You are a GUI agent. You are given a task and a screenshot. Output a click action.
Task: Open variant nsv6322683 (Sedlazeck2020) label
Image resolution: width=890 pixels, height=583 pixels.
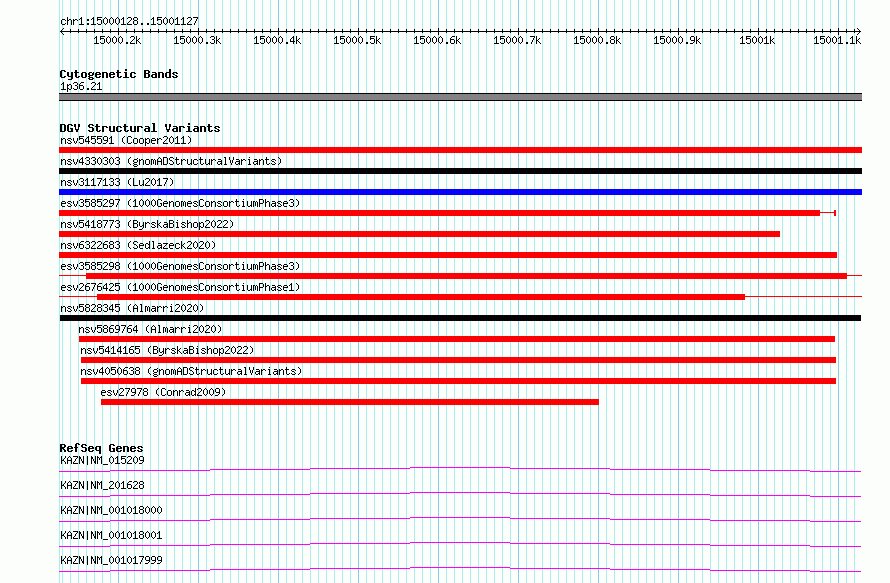[138, 245]
